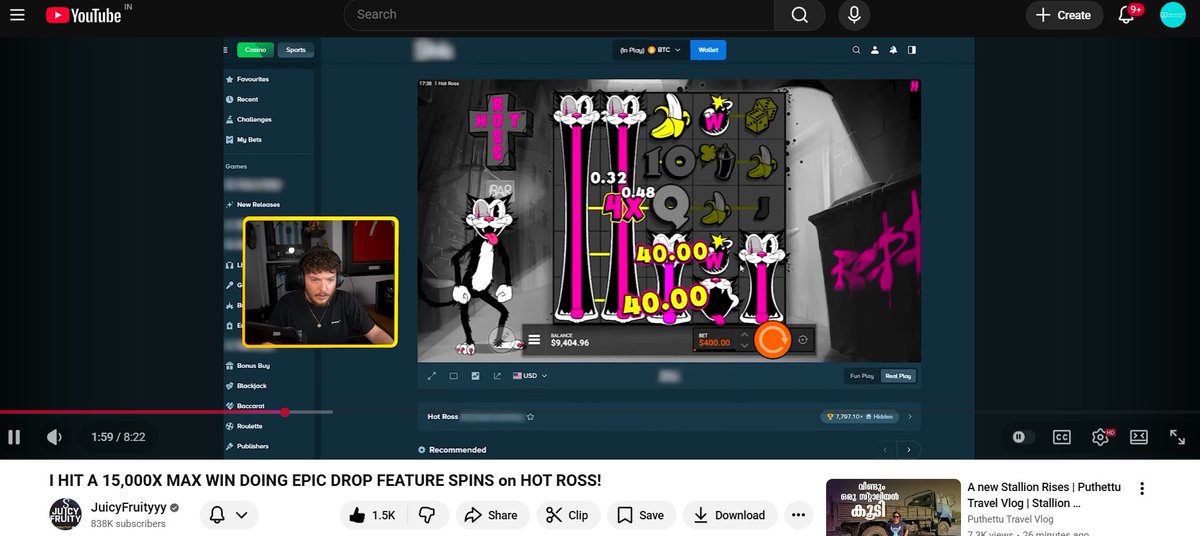
Task: Click Roulette in casino sidebar
Action: [x=249, y=426]
